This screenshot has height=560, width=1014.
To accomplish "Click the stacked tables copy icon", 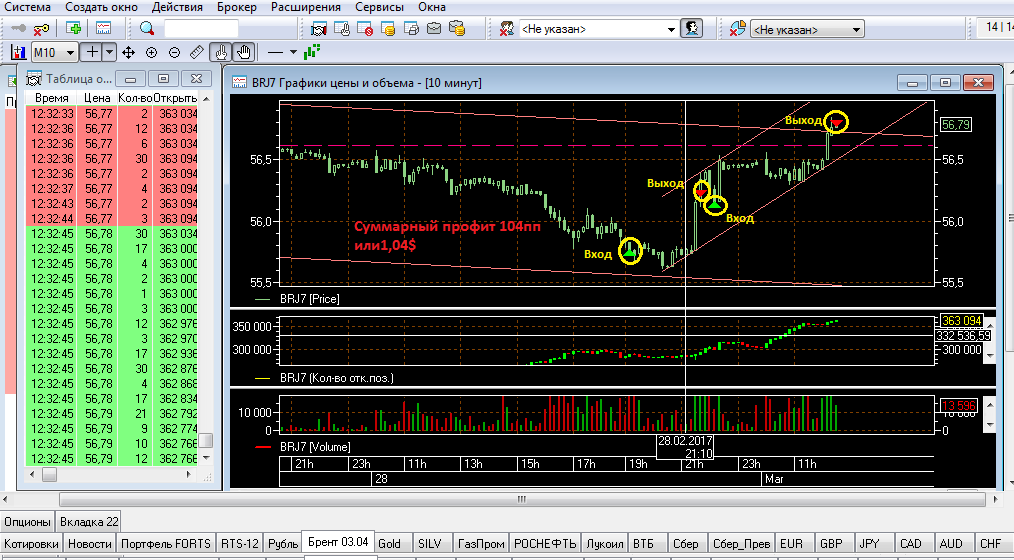I will [x=411, y=28].
